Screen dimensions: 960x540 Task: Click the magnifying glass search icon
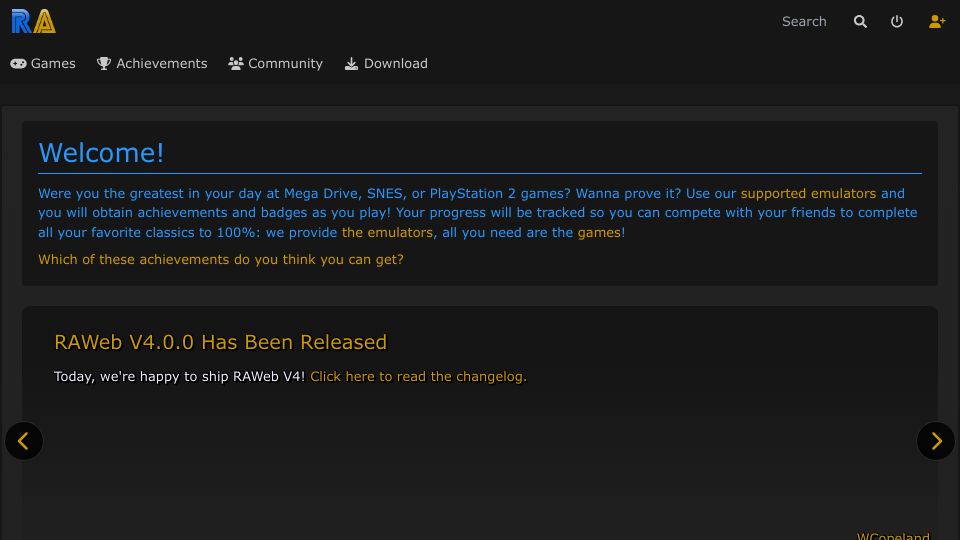860,21
